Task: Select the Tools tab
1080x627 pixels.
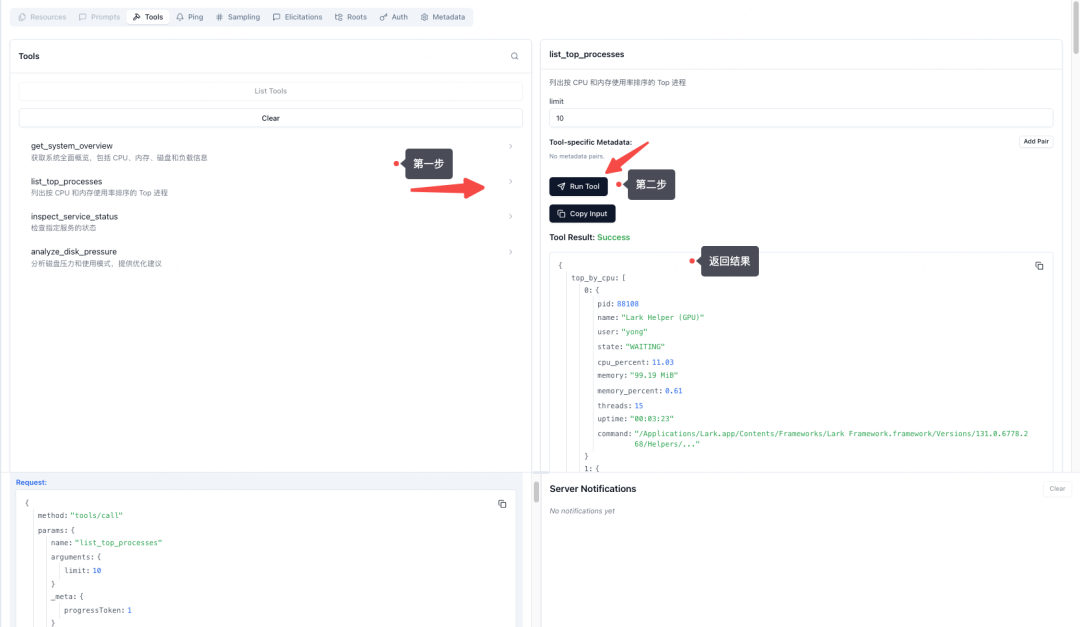Action: [147, 17]
